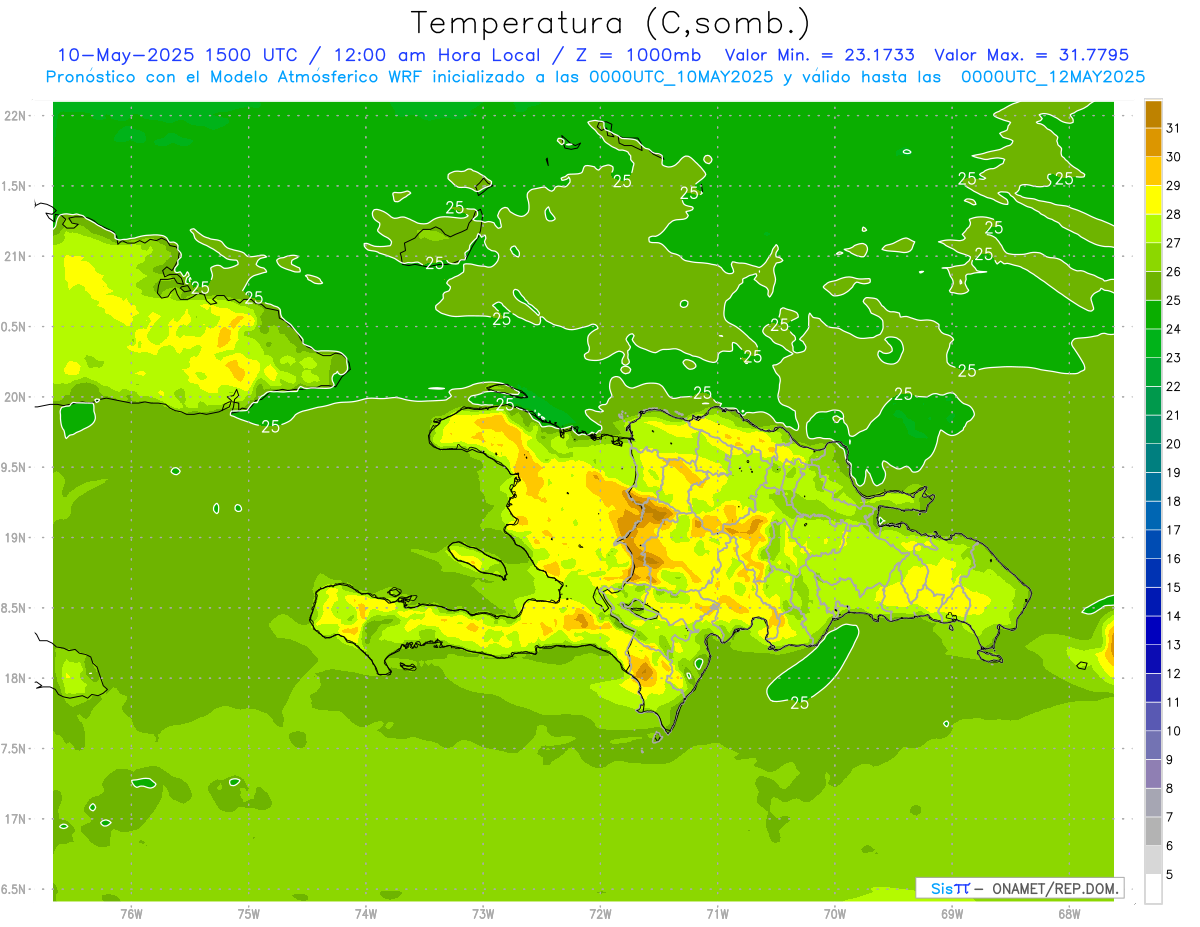Viewport: 1200px width, 927px height.
Task: Click the legend value 8
Action: (x=1170, y=788)
